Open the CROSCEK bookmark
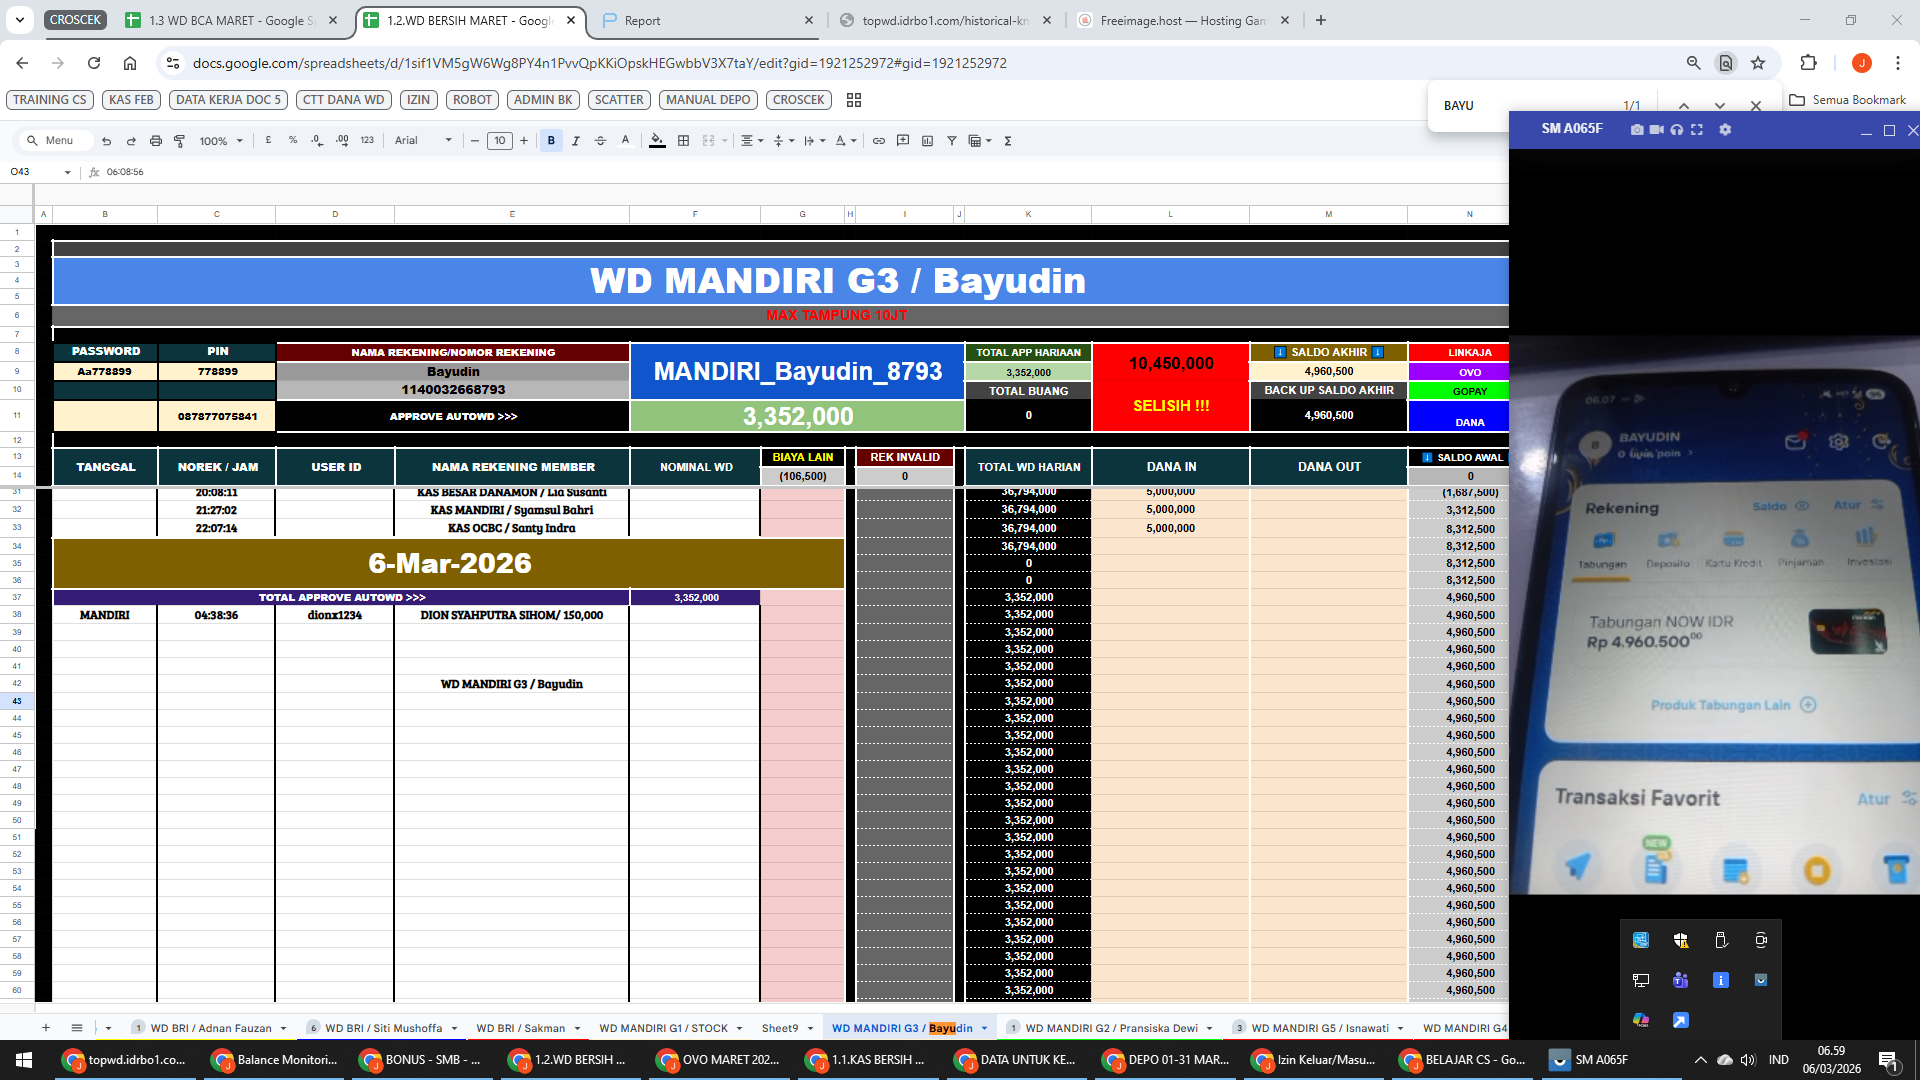The width and height of the screenshot is (1920, 1080). [x=798, y=100]
